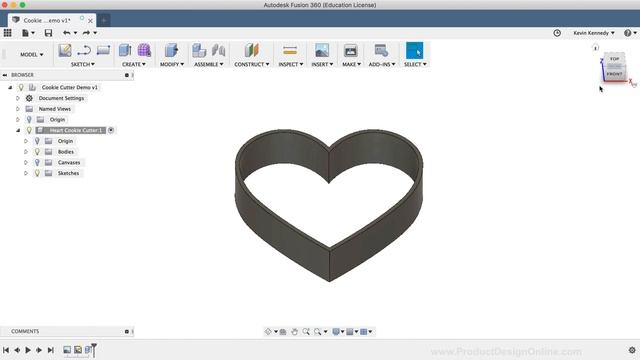
Task: Open Display Settings dropdown in navigation bar
Action: pos(338,332)
